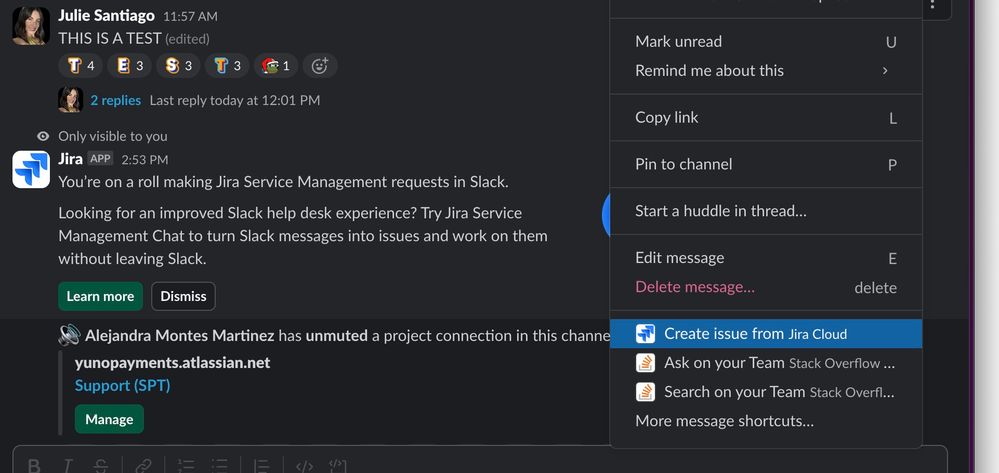Click the E emoji reaction with count 3
999x473 pixels.
coord(129,66)
